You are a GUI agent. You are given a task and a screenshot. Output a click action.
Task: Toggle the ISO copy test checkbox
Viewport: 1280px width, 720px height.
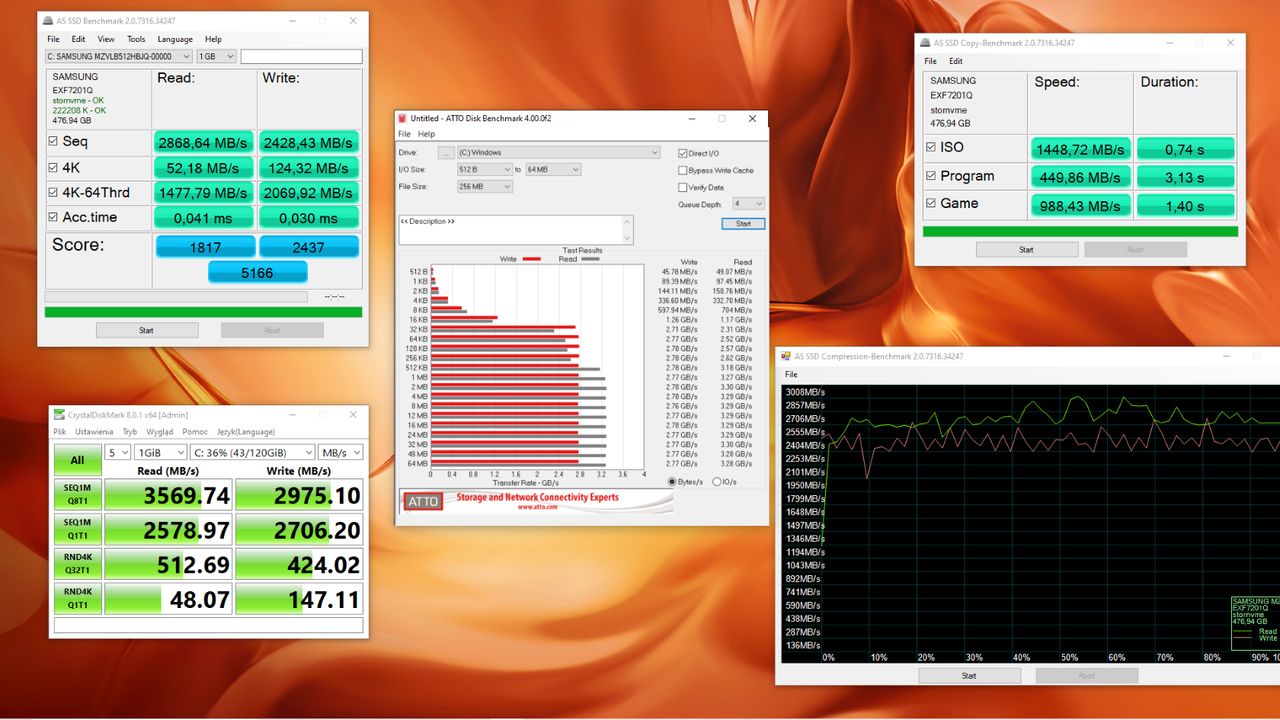(x=931, y=147)
